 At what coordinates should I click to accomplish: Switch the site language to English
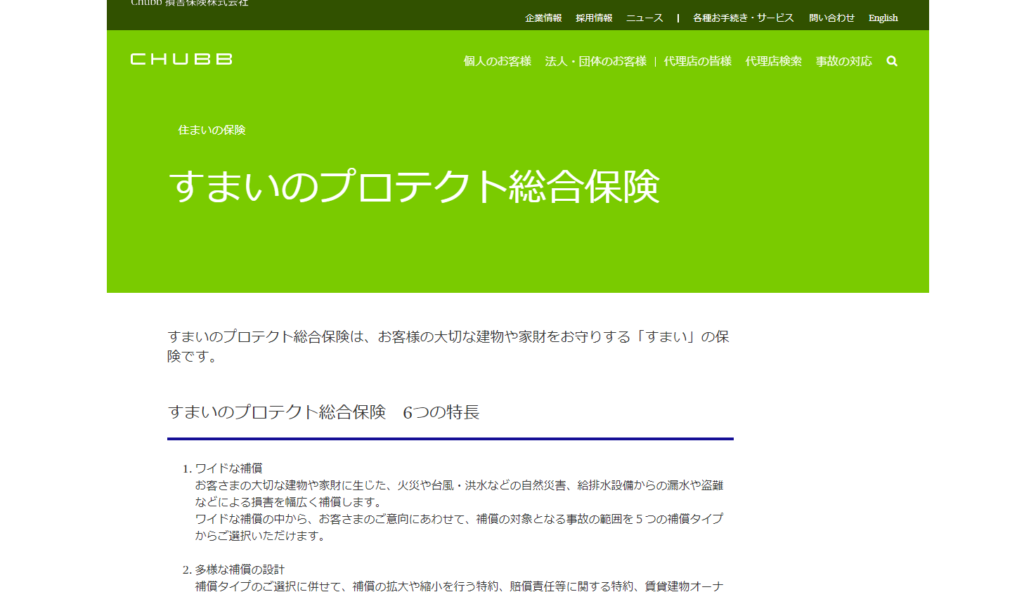883,18
